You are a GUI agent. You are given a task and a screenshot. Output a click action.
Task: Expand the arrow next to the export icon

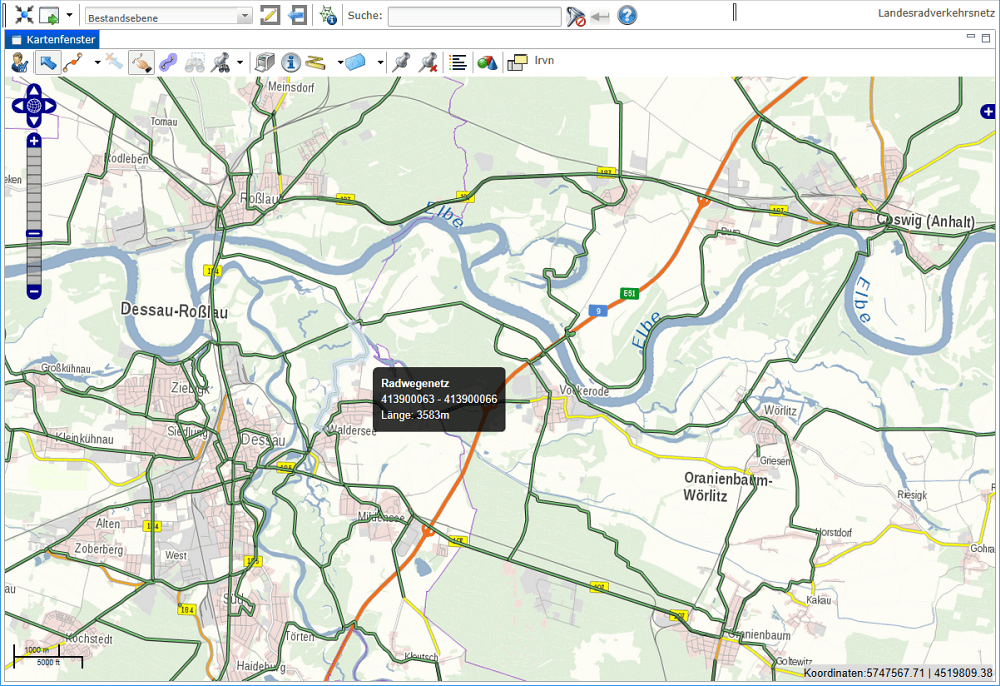69,16
